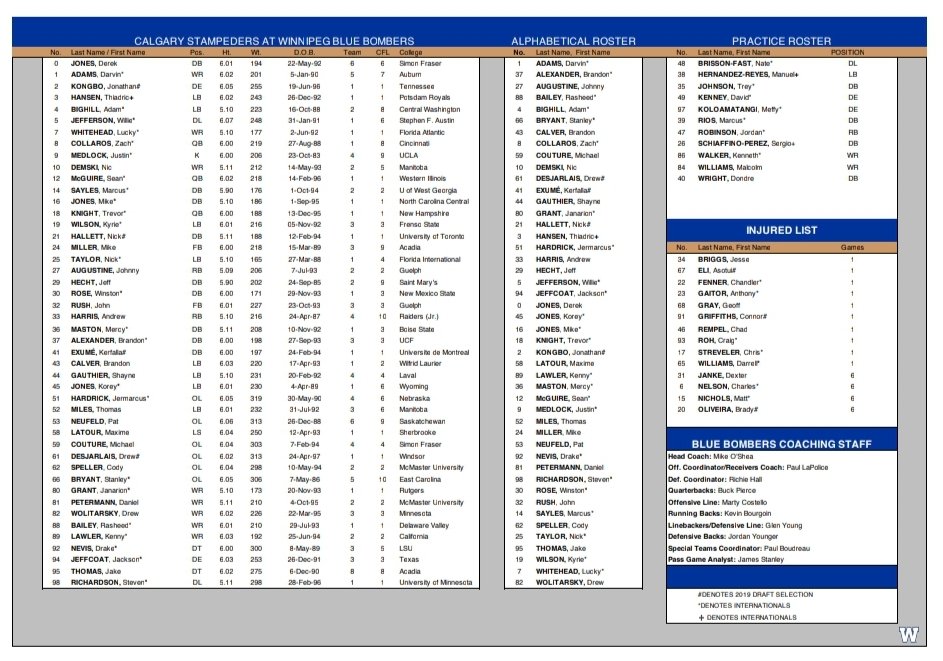Select 'HERNANDEZ-REYES, Manuel+' in the practice roster
Viewport: 943px width, 661px height.
748,75
